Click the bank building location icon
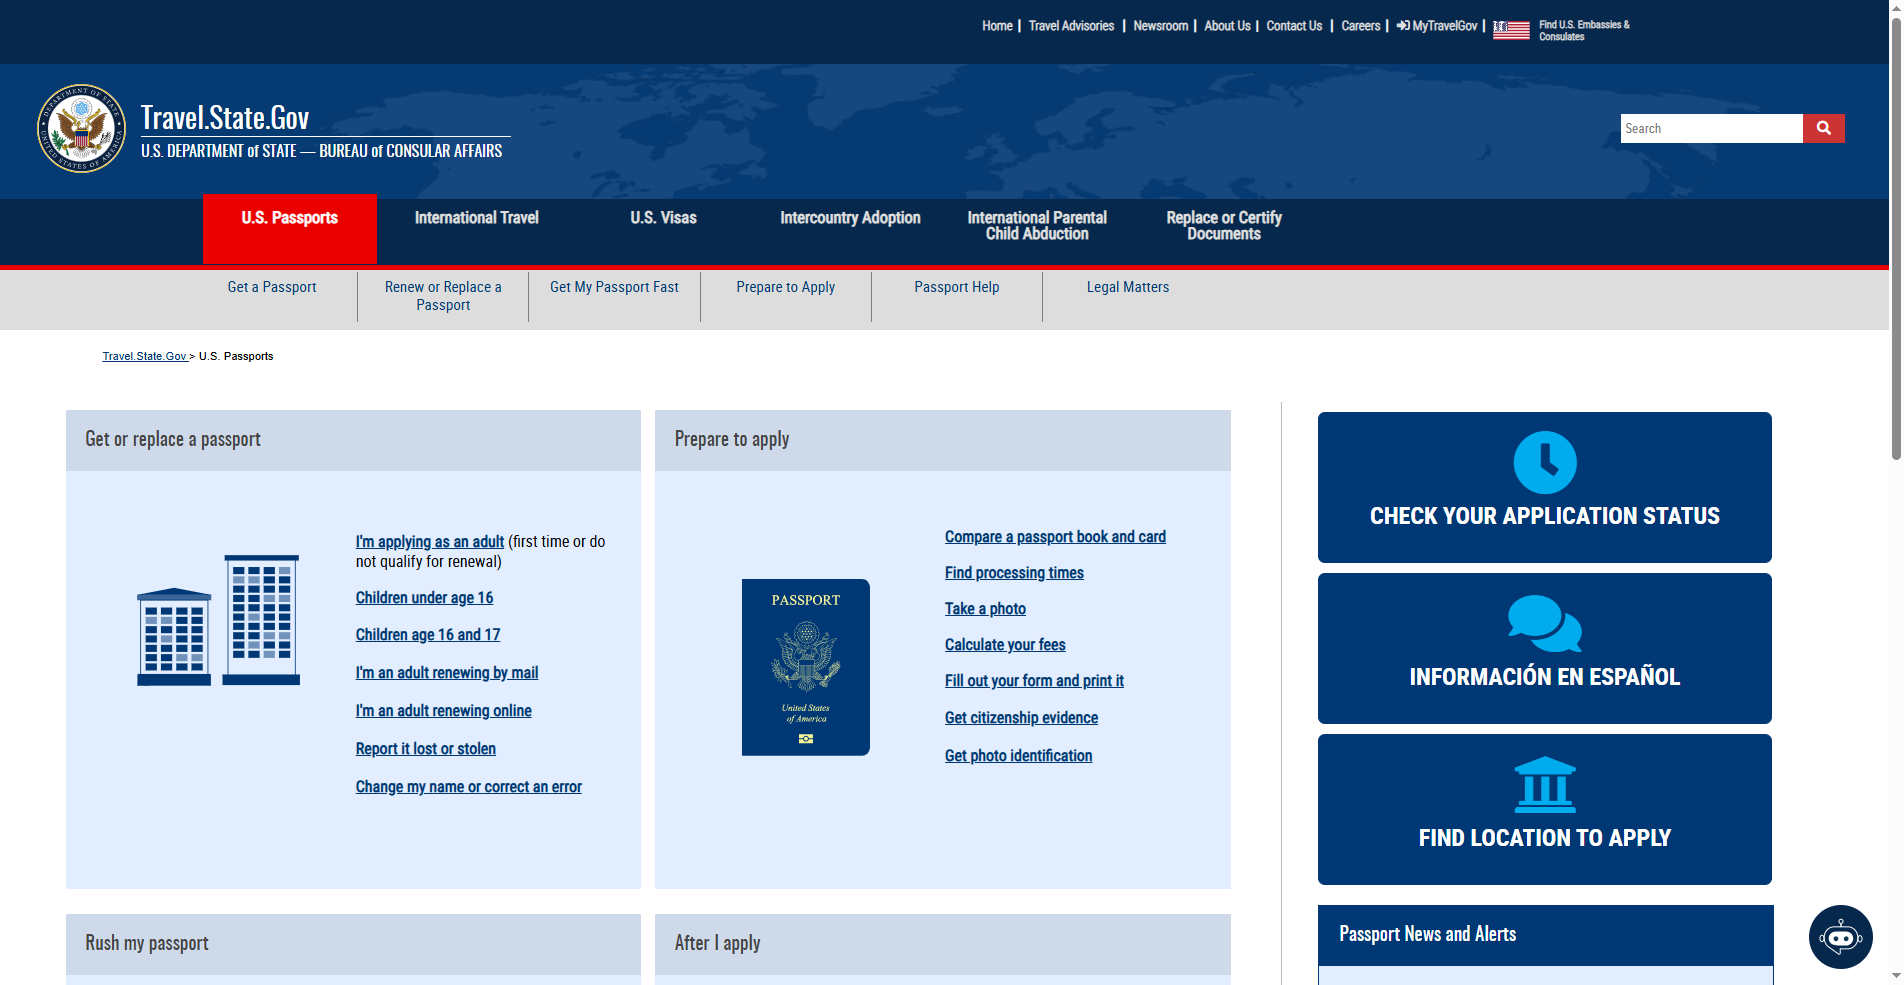1904x985 pixels. tap(1544, 785)
